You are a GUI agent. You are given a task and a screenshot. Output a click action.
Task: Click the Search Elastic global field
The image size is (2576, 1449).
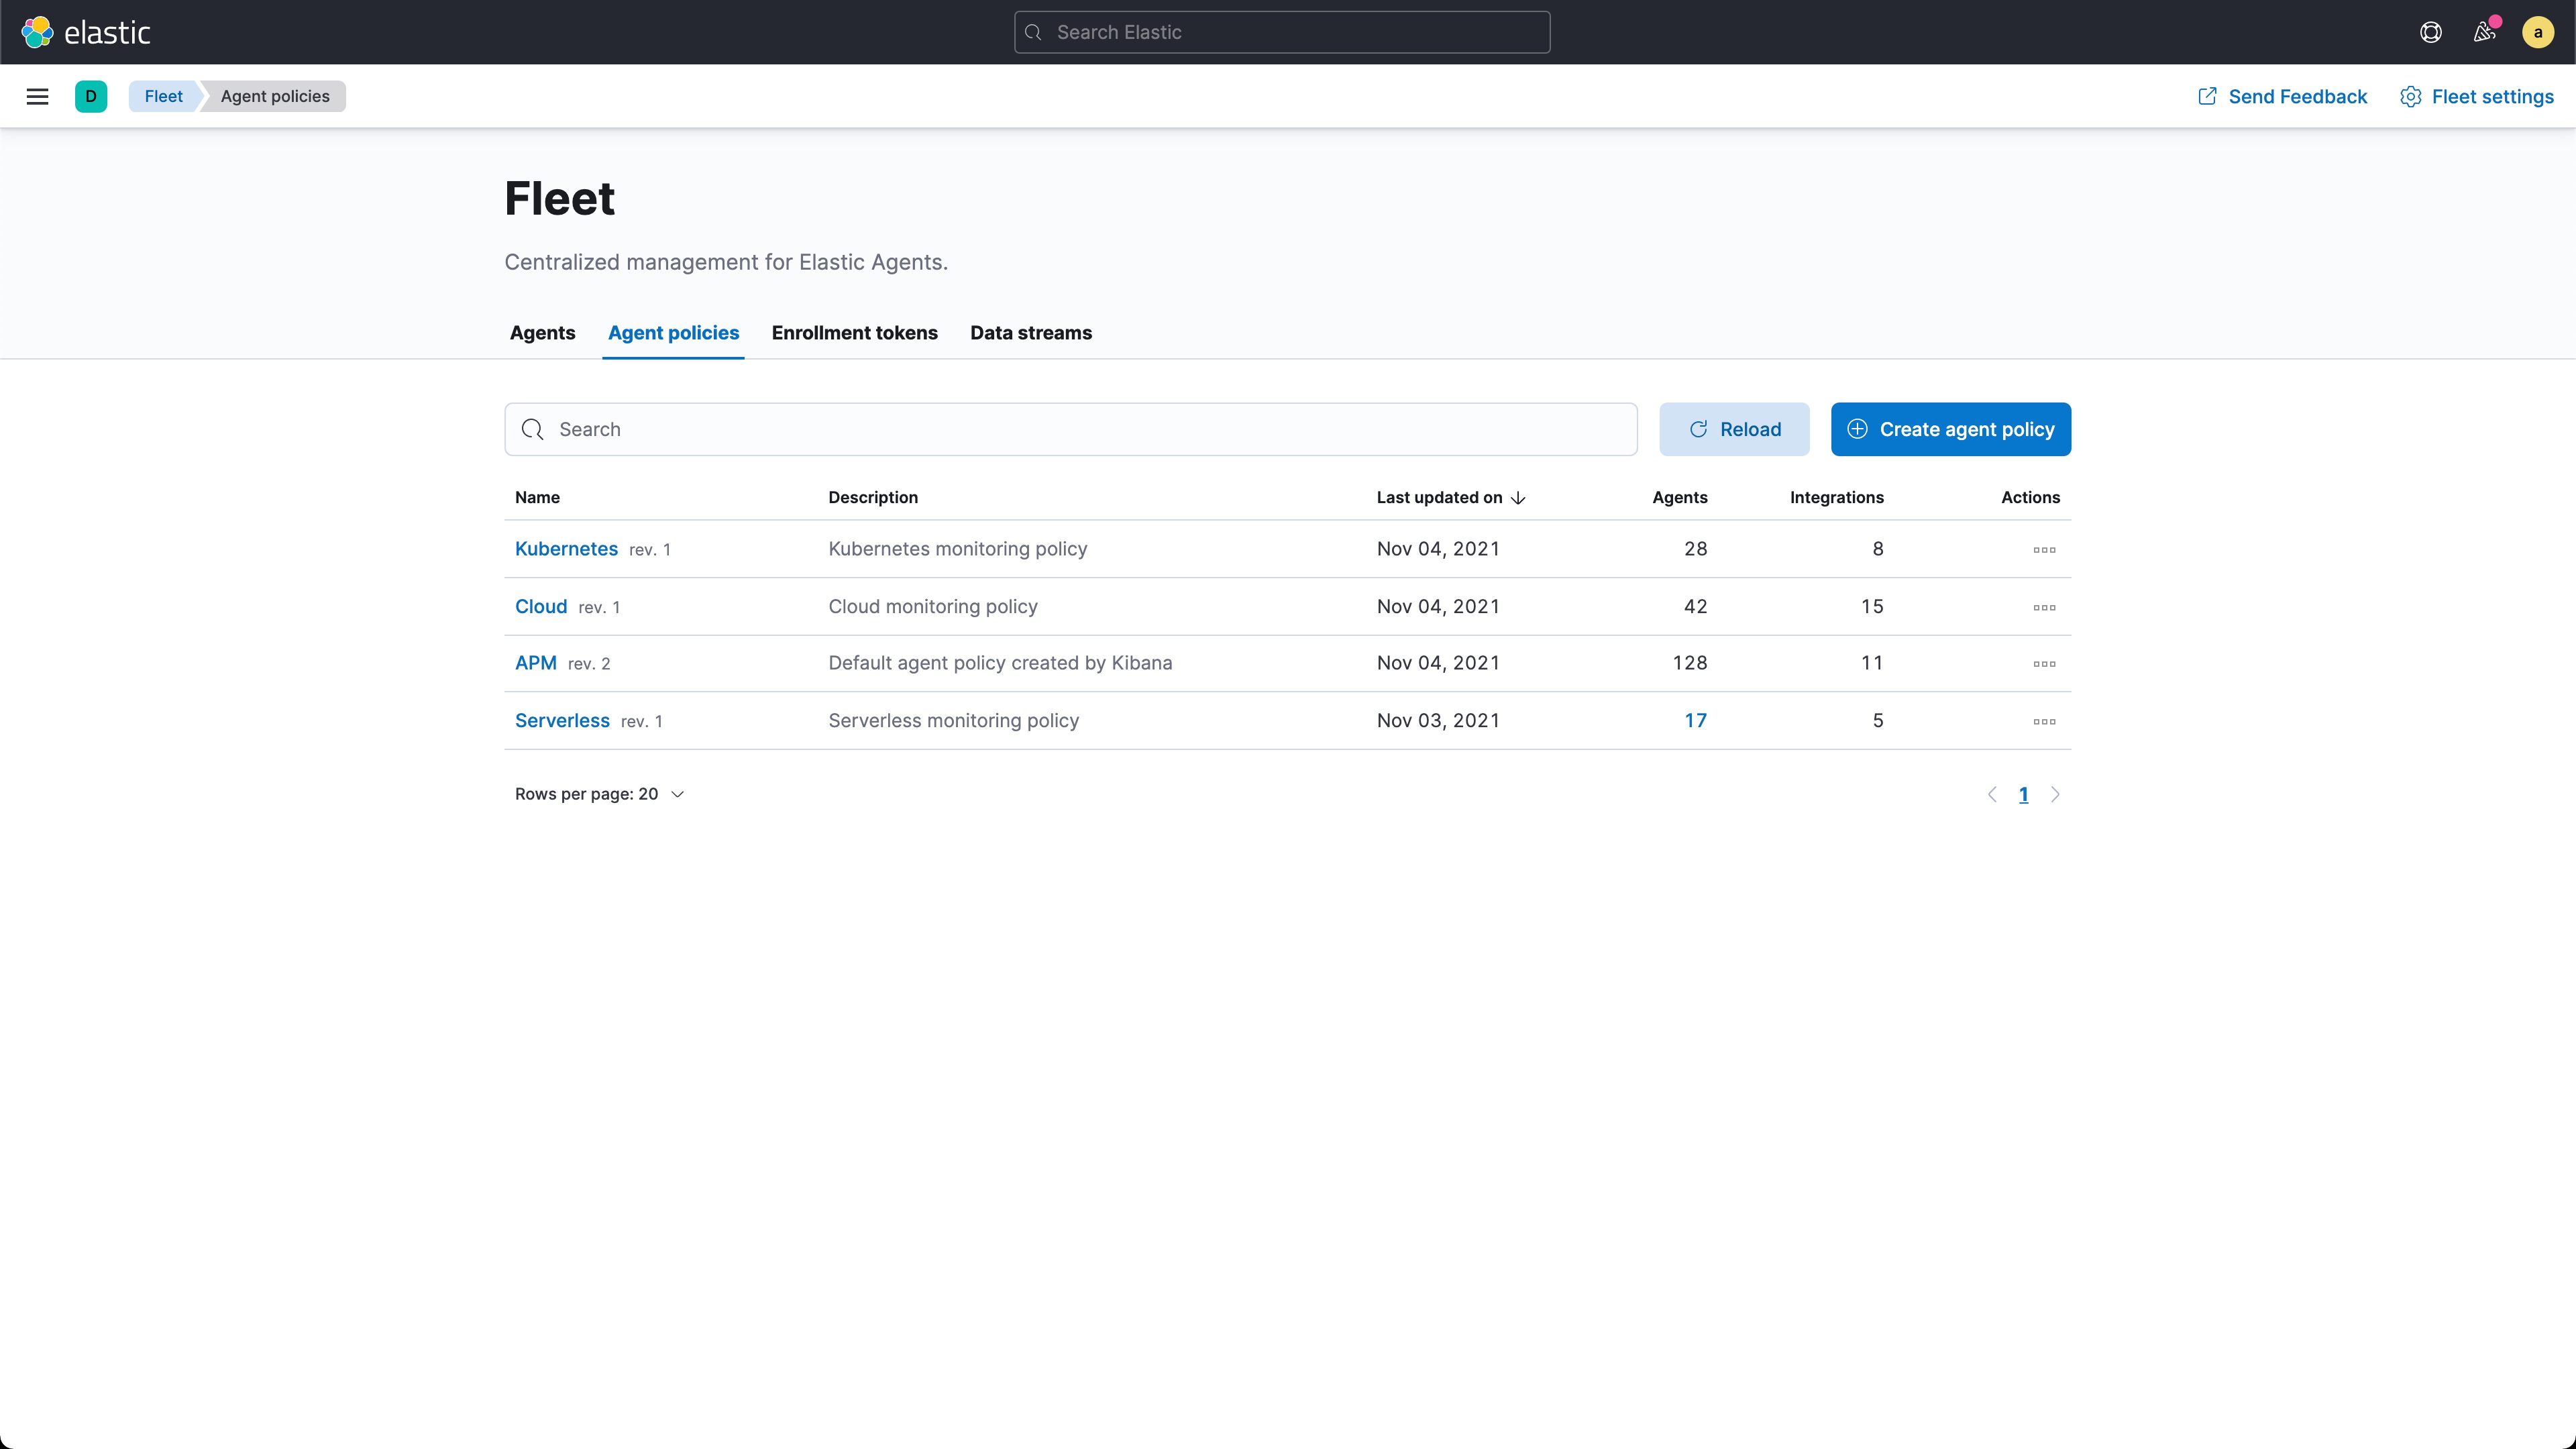click(x=1282, y=32)
